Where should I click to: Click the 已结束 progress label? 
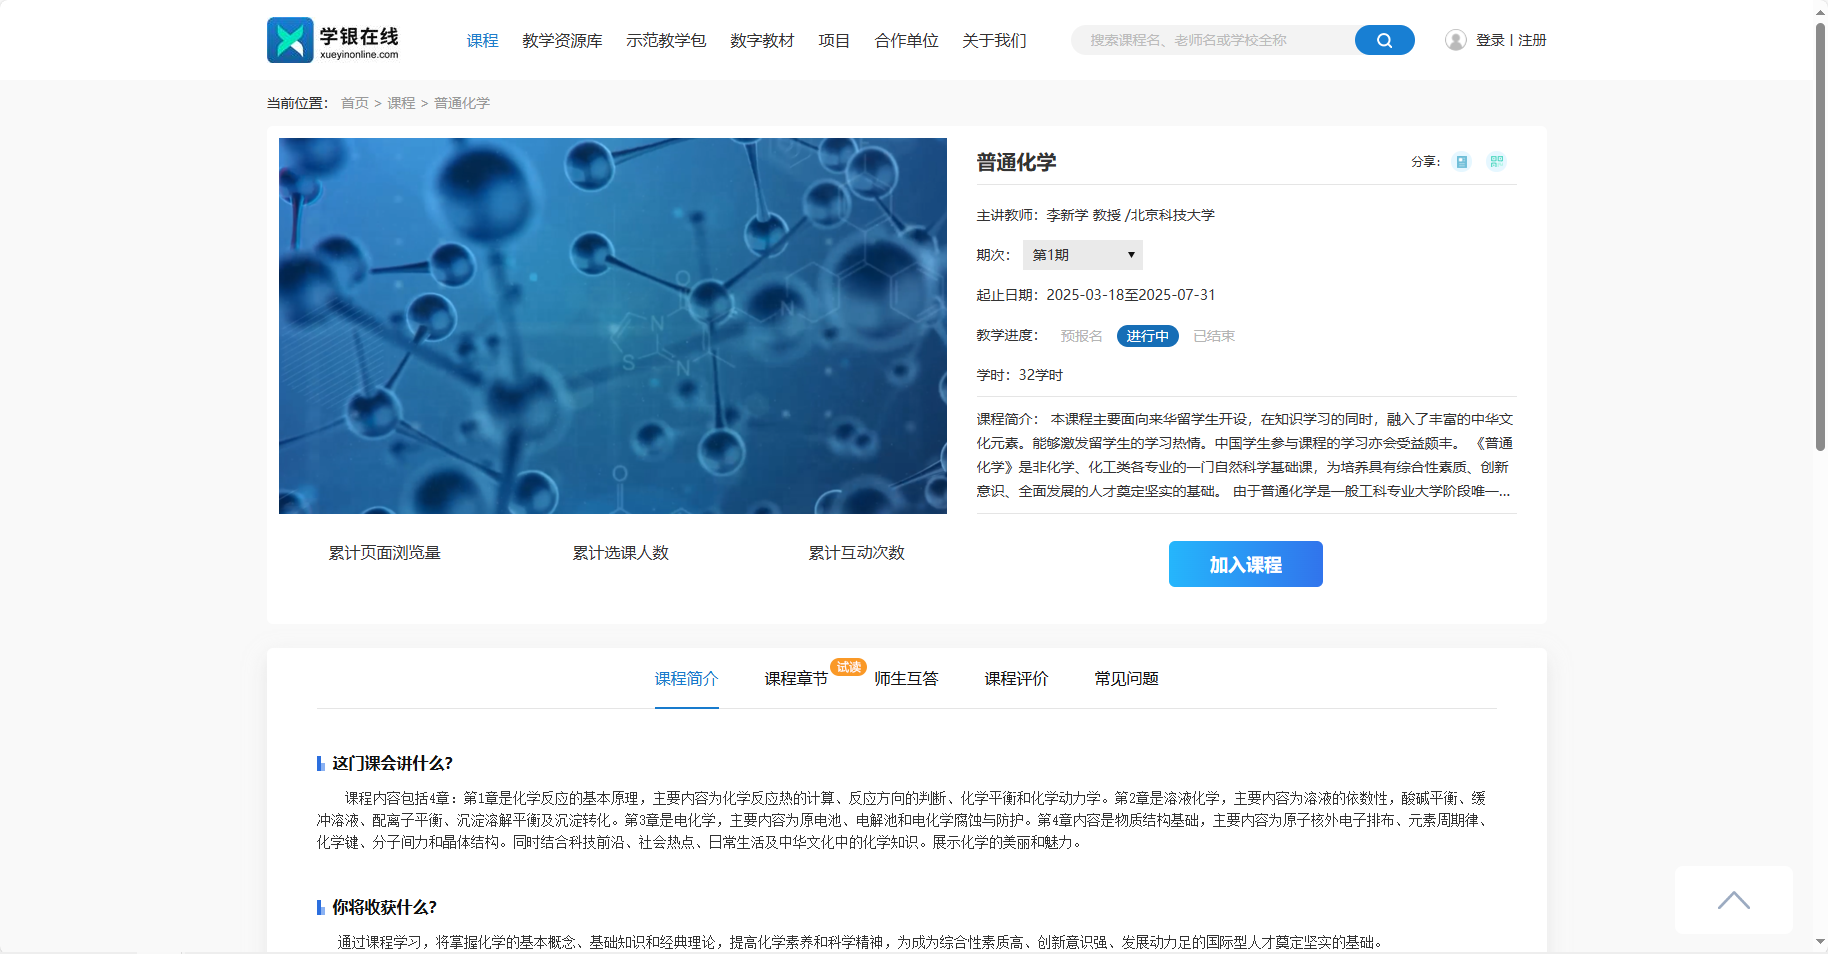click(x=1214, y=336)
